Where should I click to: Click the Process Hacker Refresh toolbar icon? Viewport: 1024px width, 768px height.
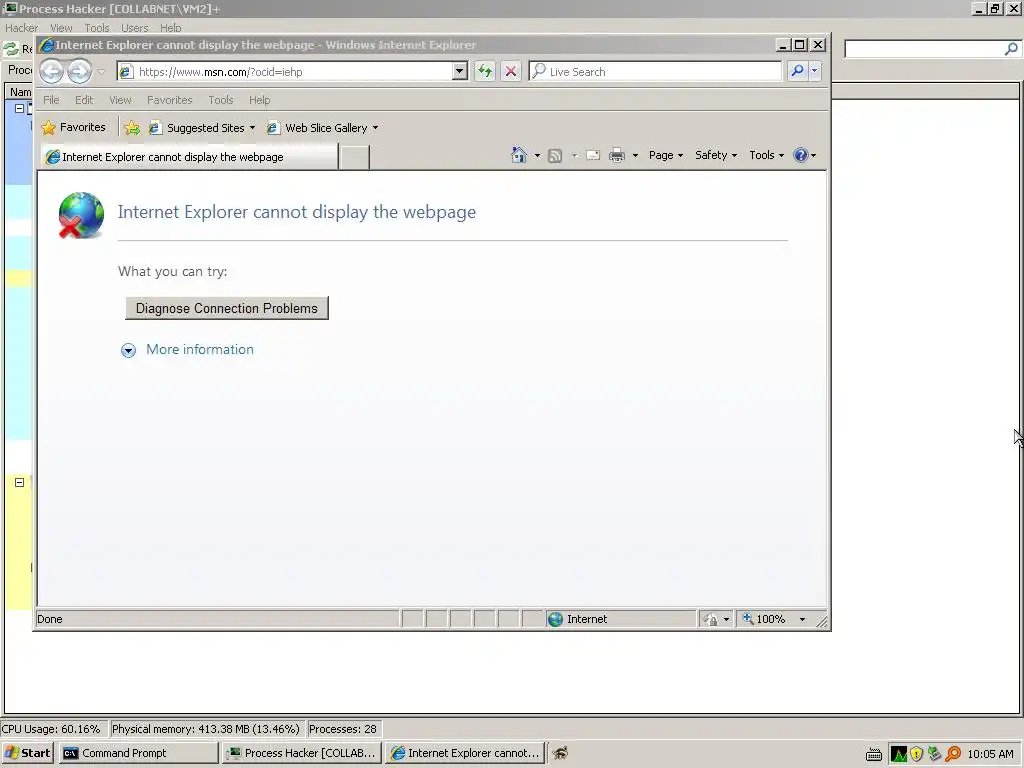[x=11, y=49]
